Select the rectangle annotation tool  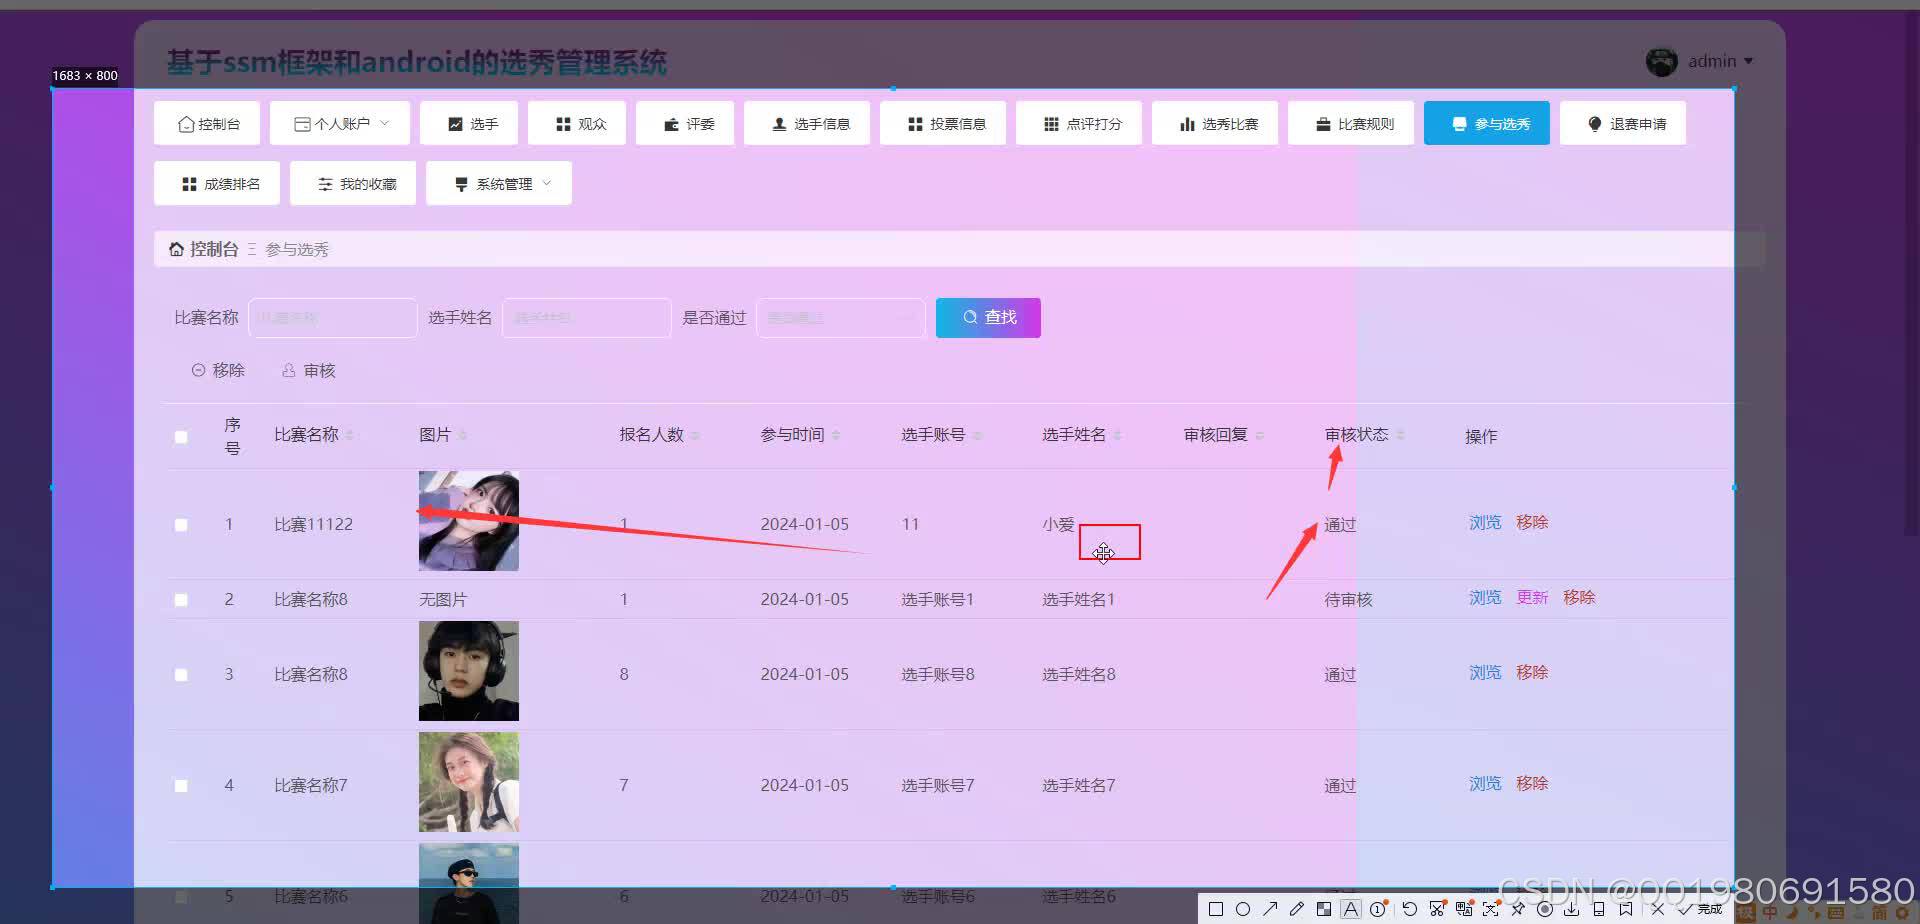1217,908
